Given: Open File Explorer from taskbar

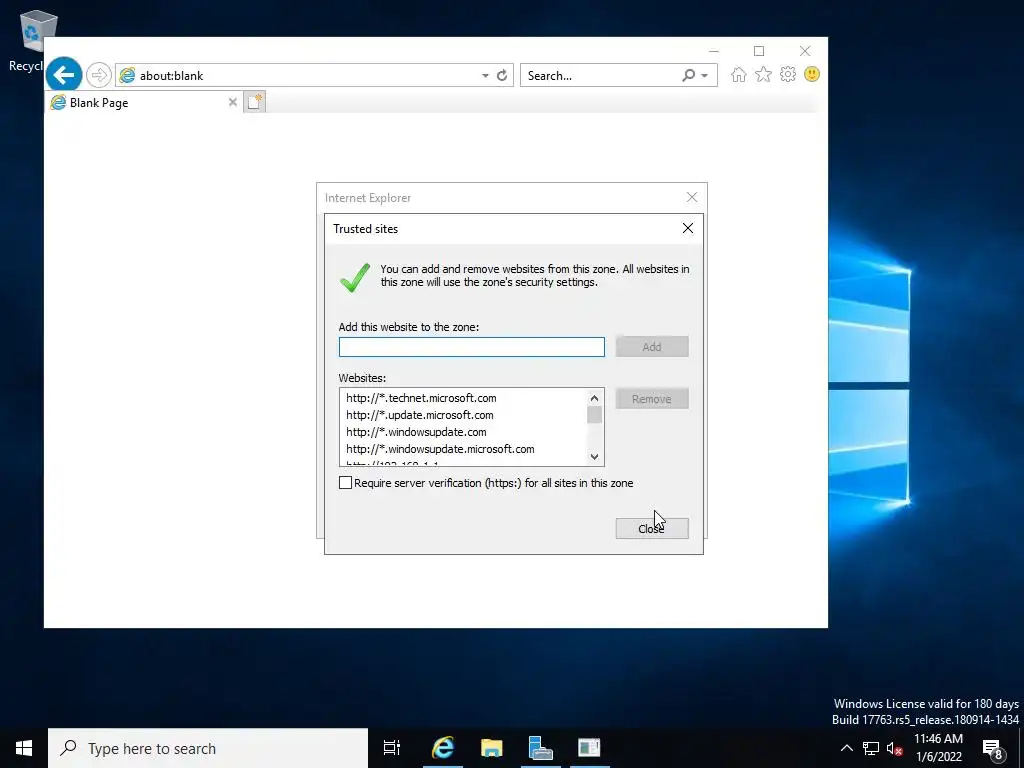Looking at the screenshot, I should click(492, 748).
